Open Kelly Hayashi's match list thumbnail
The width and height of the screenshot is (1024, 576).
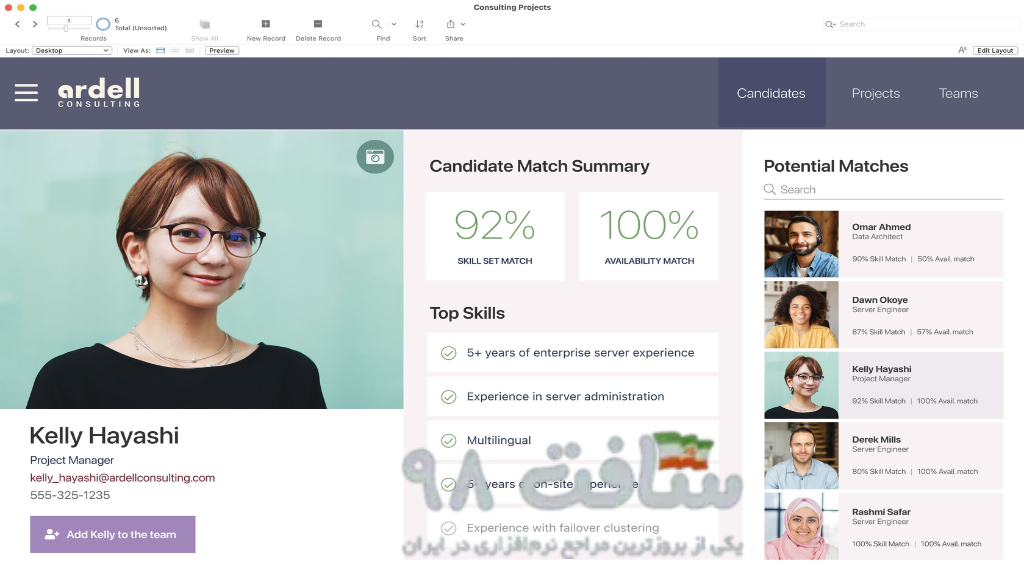tap(801, 385)
